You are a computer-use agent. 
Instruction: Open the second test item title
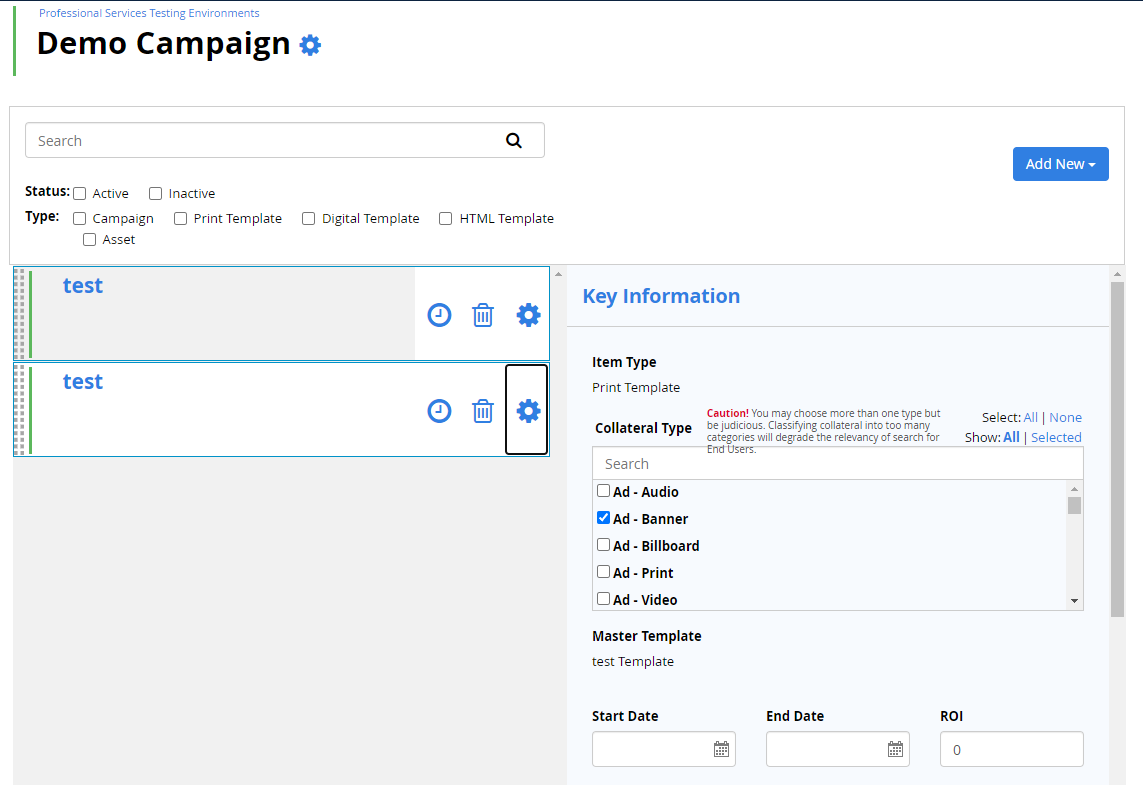click(82, 382)
